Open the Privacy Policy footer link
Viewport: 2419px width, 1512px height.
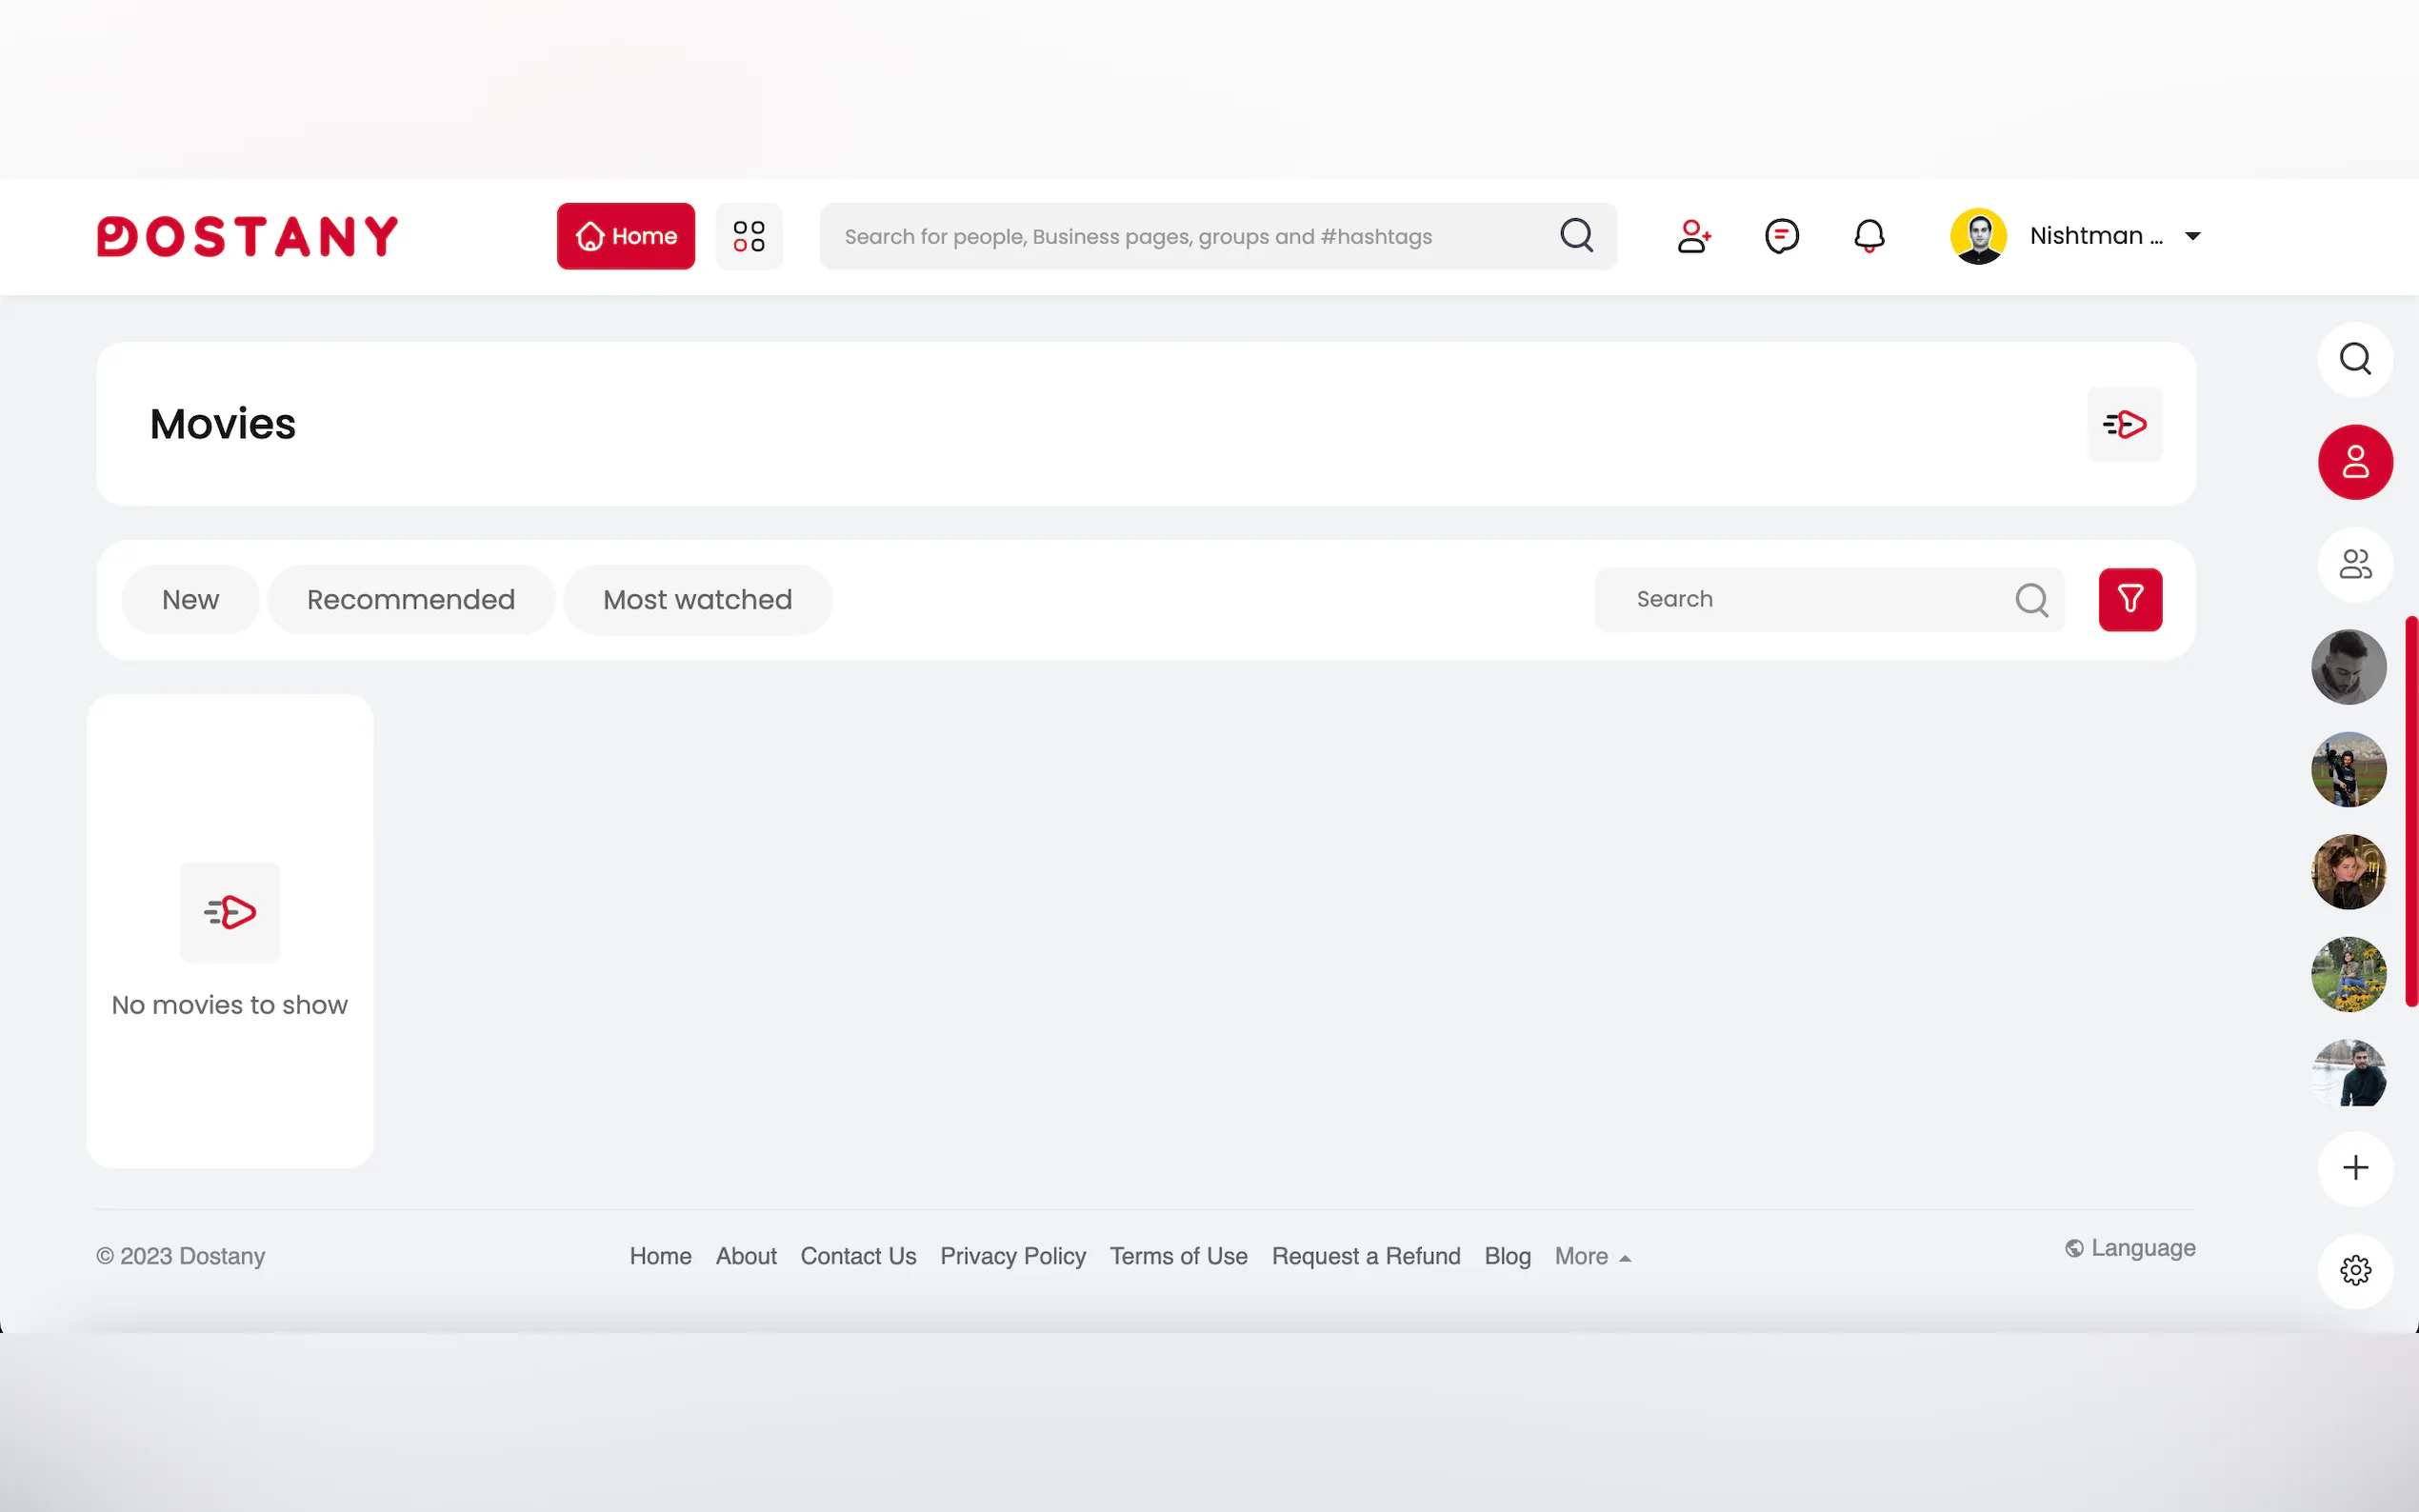click(x=1012, y=1256)
